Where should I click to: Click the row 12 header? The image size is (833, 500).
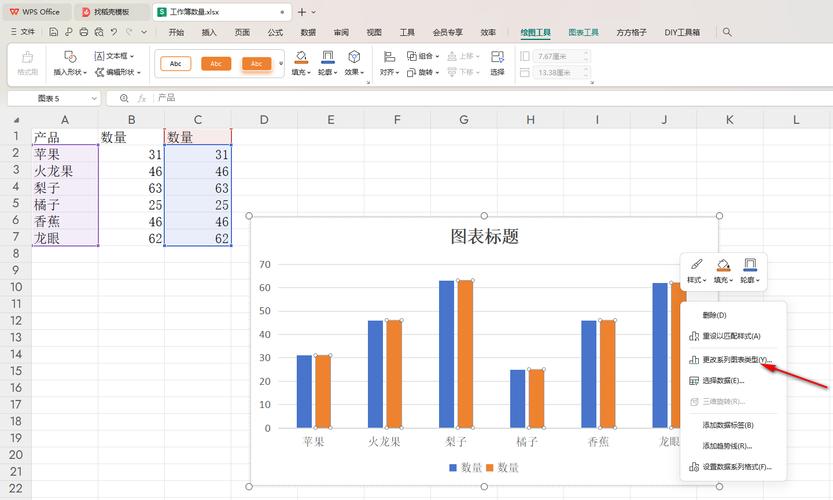(16, 320)
